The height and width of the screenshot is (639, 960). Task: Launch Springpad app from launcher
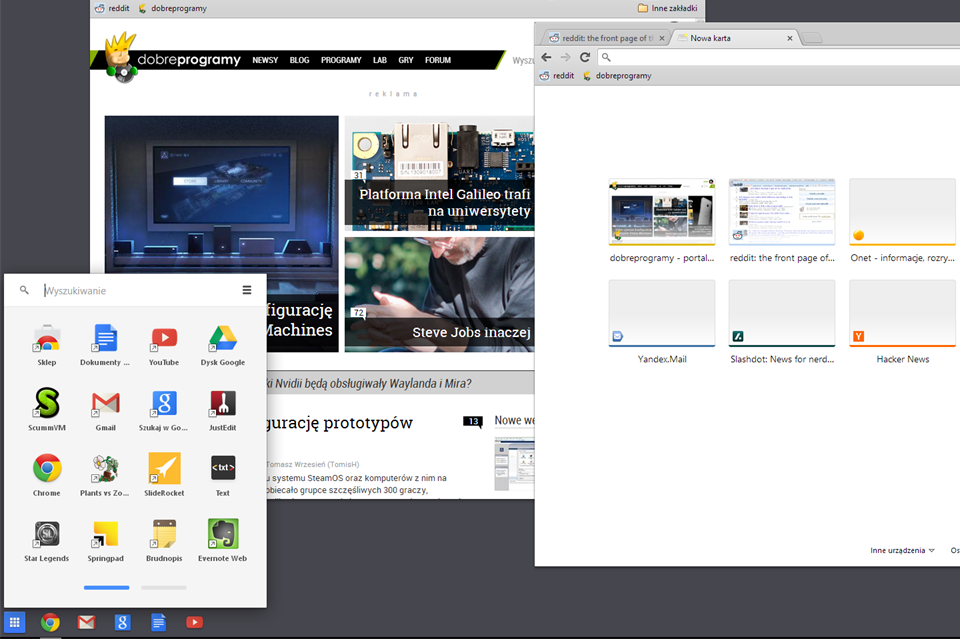105,541
